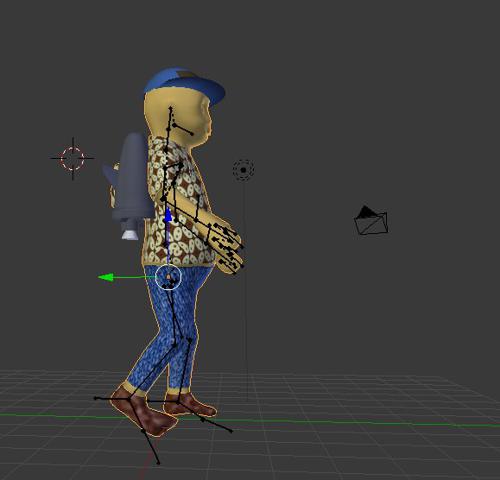Image resolution: width=500 pixels, height=480 pixels.
Task: Click the blue Z-axis gizmo arrow
Action: coord(168,215)
